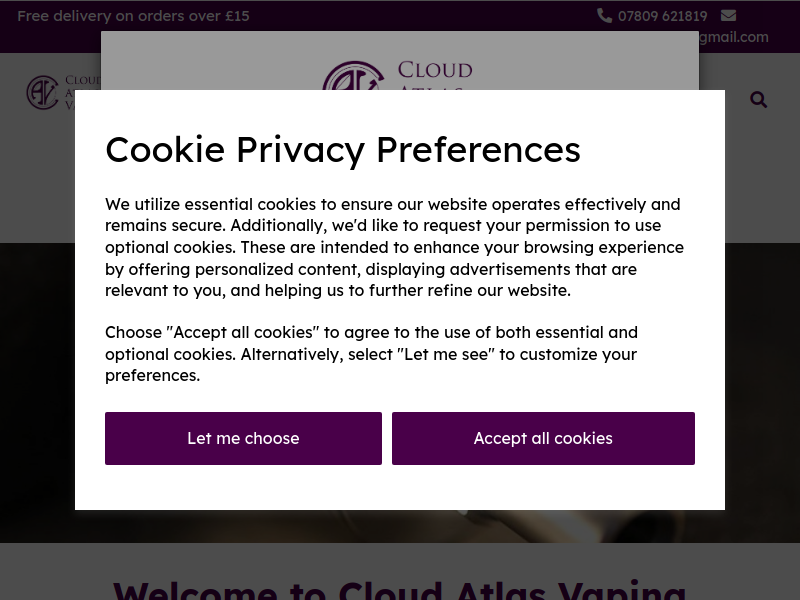Click the Cloud Atlas text beside the top-left logo

(83, 92)
